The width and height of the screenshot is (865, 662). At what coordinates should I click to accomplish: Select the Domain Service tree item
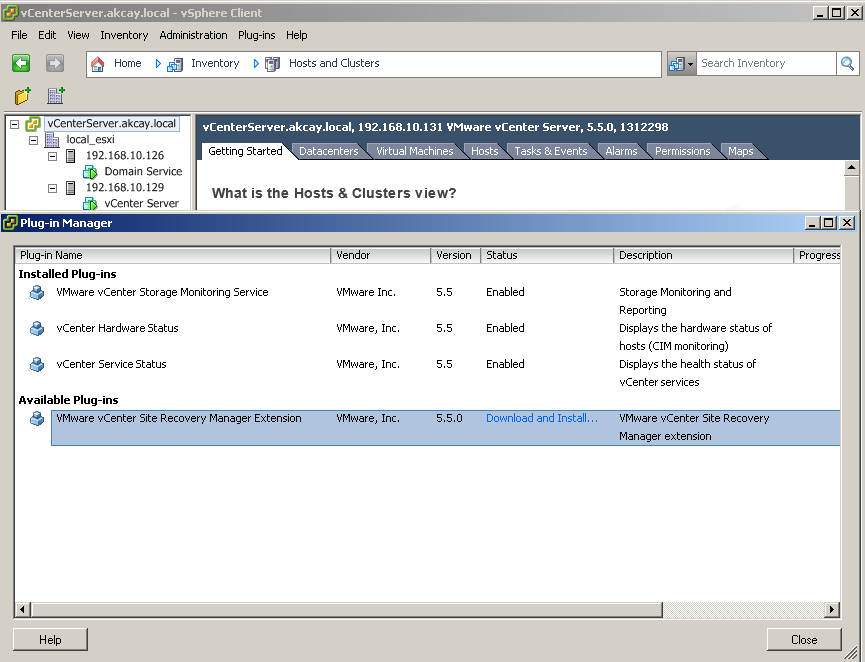pos(143,172)
